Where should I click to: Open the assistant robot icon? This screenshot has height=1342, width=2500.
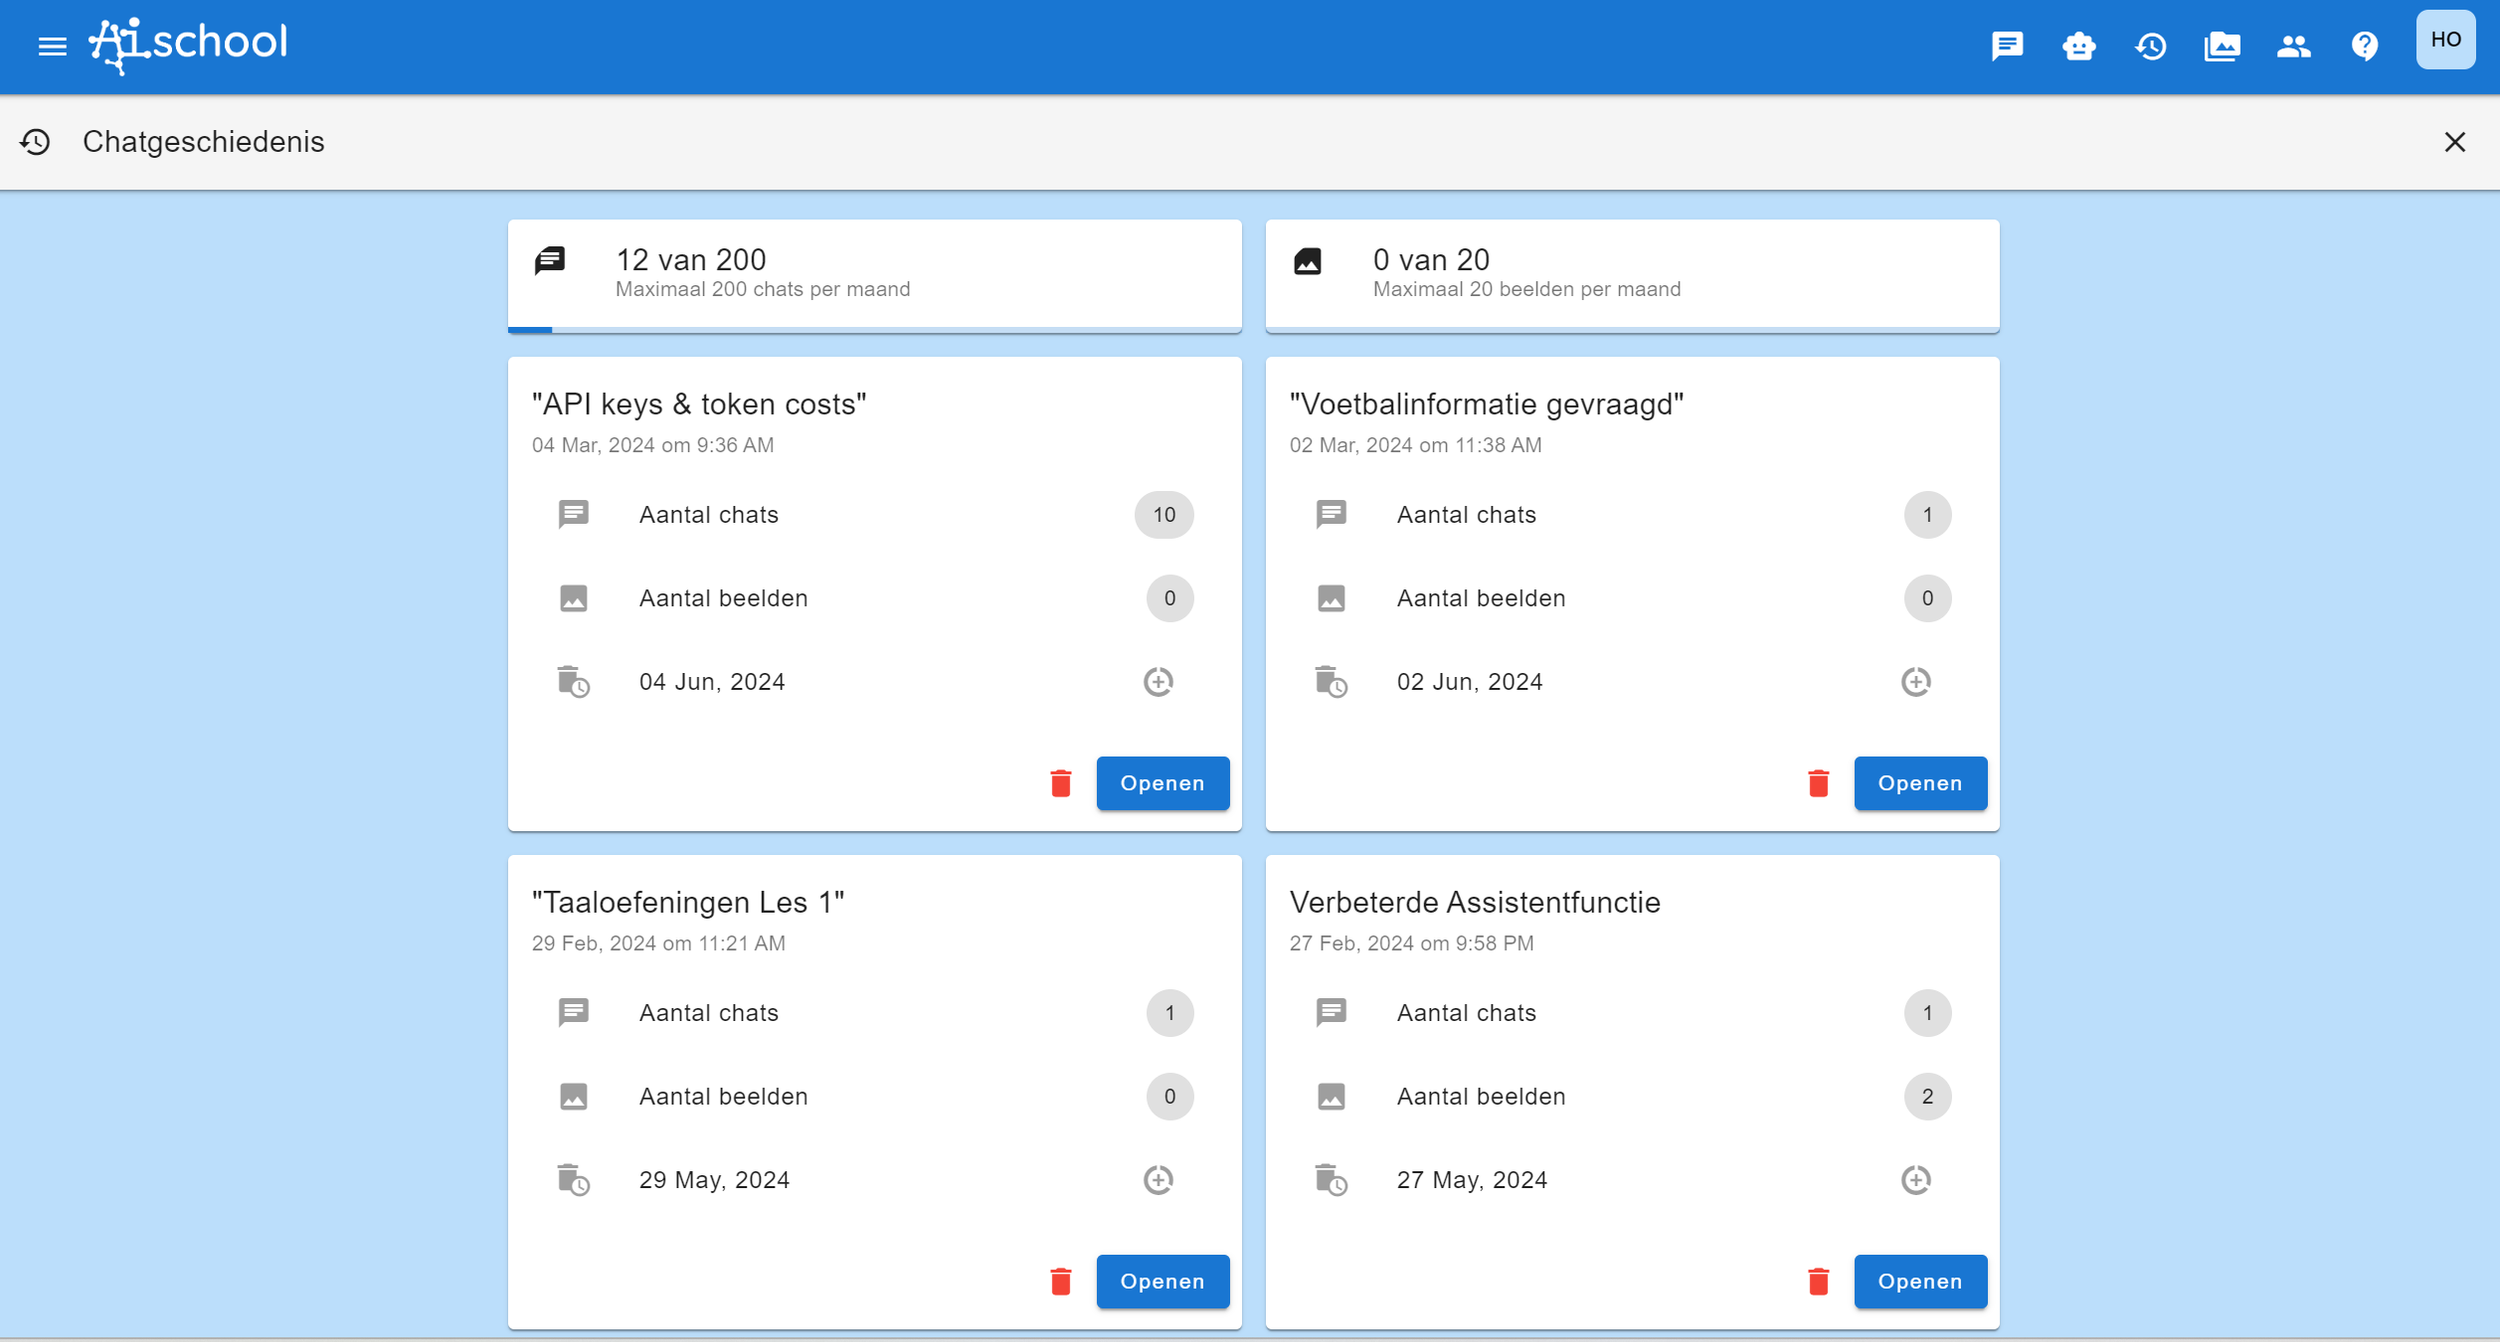[x=2079, y=46]
